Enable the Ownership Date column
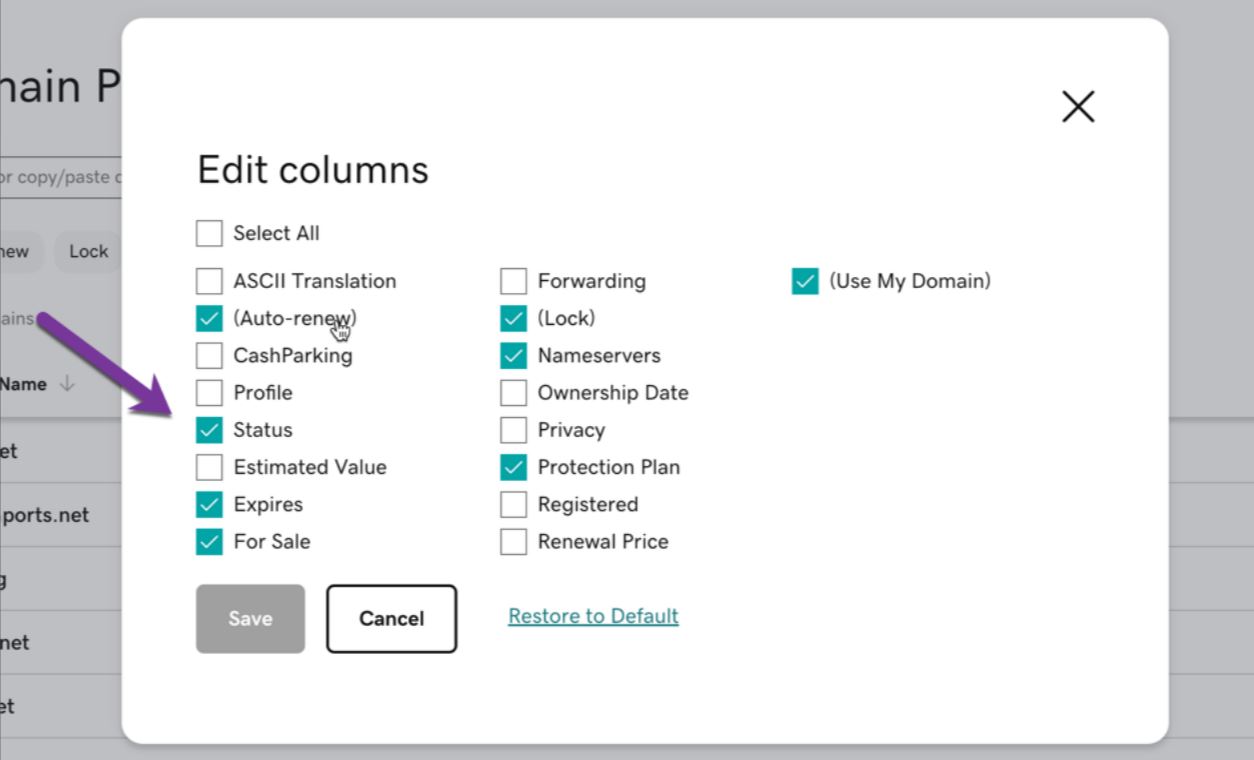This screenshot has height=760, width=1254. pos(513,393)
